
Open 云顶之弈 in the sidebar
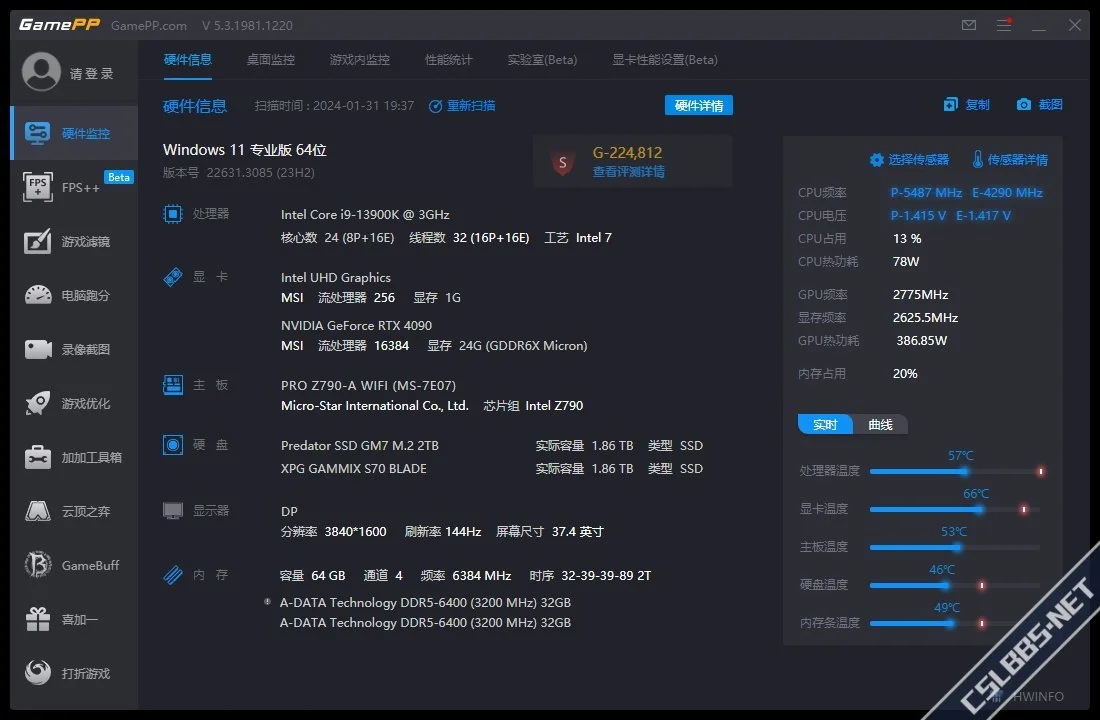(75, 512)
